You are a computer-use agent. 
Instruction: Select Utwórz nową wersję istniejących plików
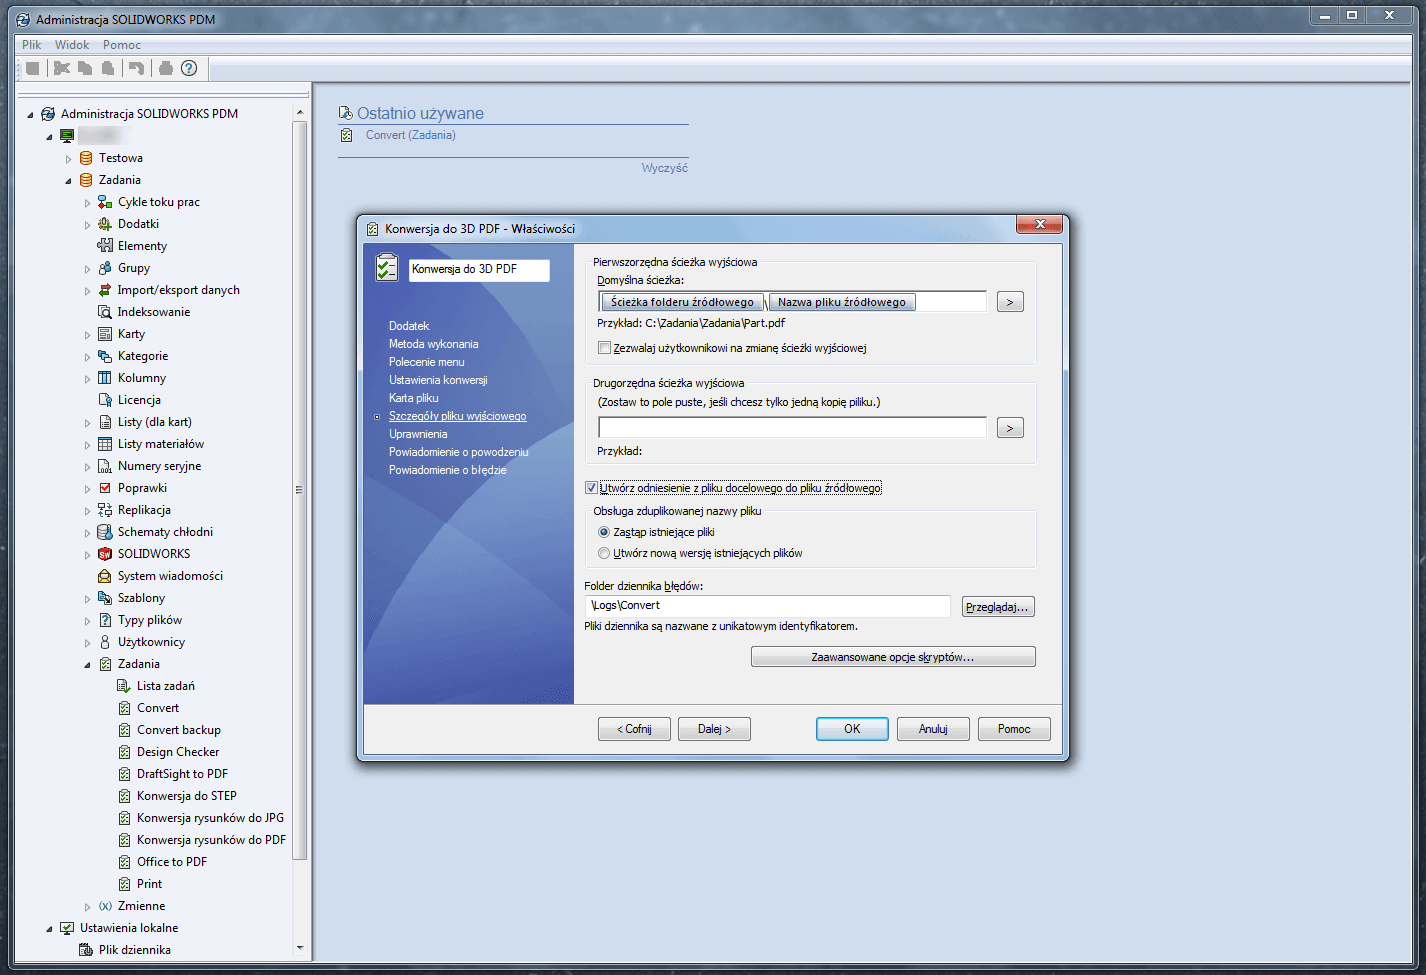604,552
